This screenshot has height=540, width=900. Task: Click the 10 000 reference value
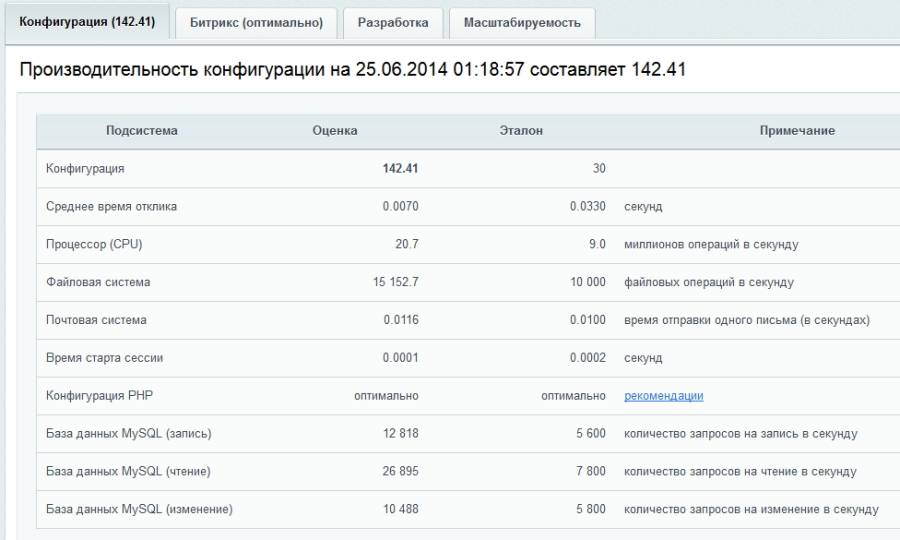(587, 282)
